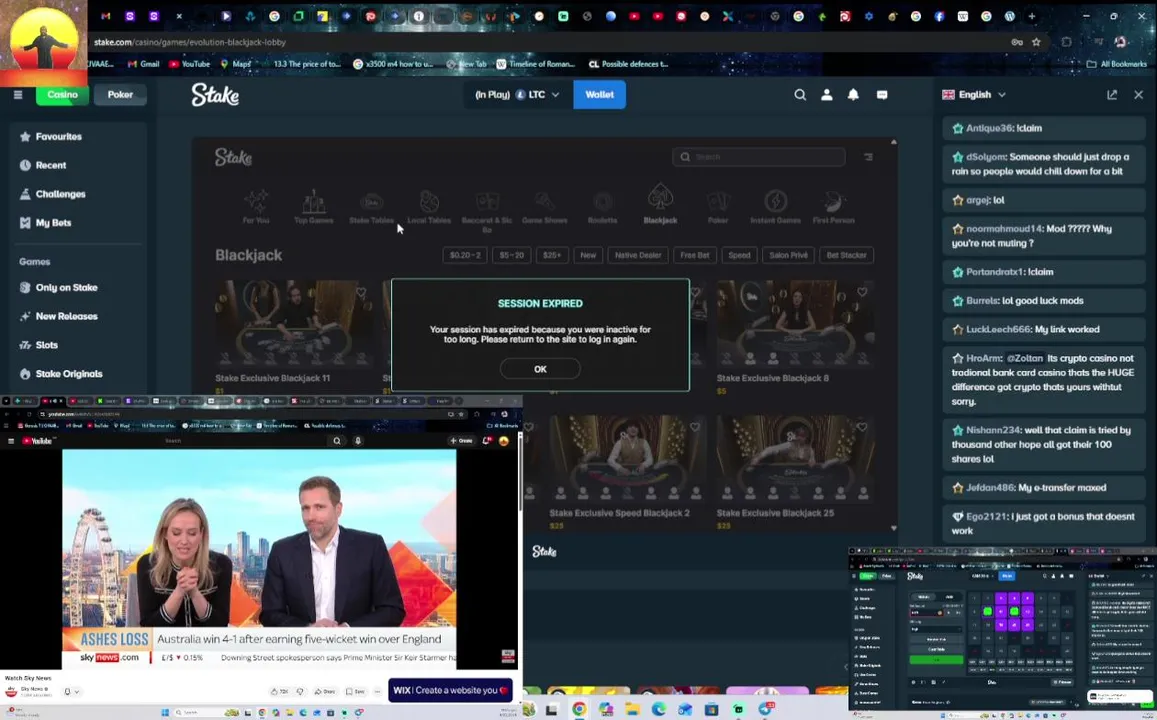Favourite Stake Exclusive Speed Blackjack 2 heart
Screen dimensions: 1157x720
point(694,426)
